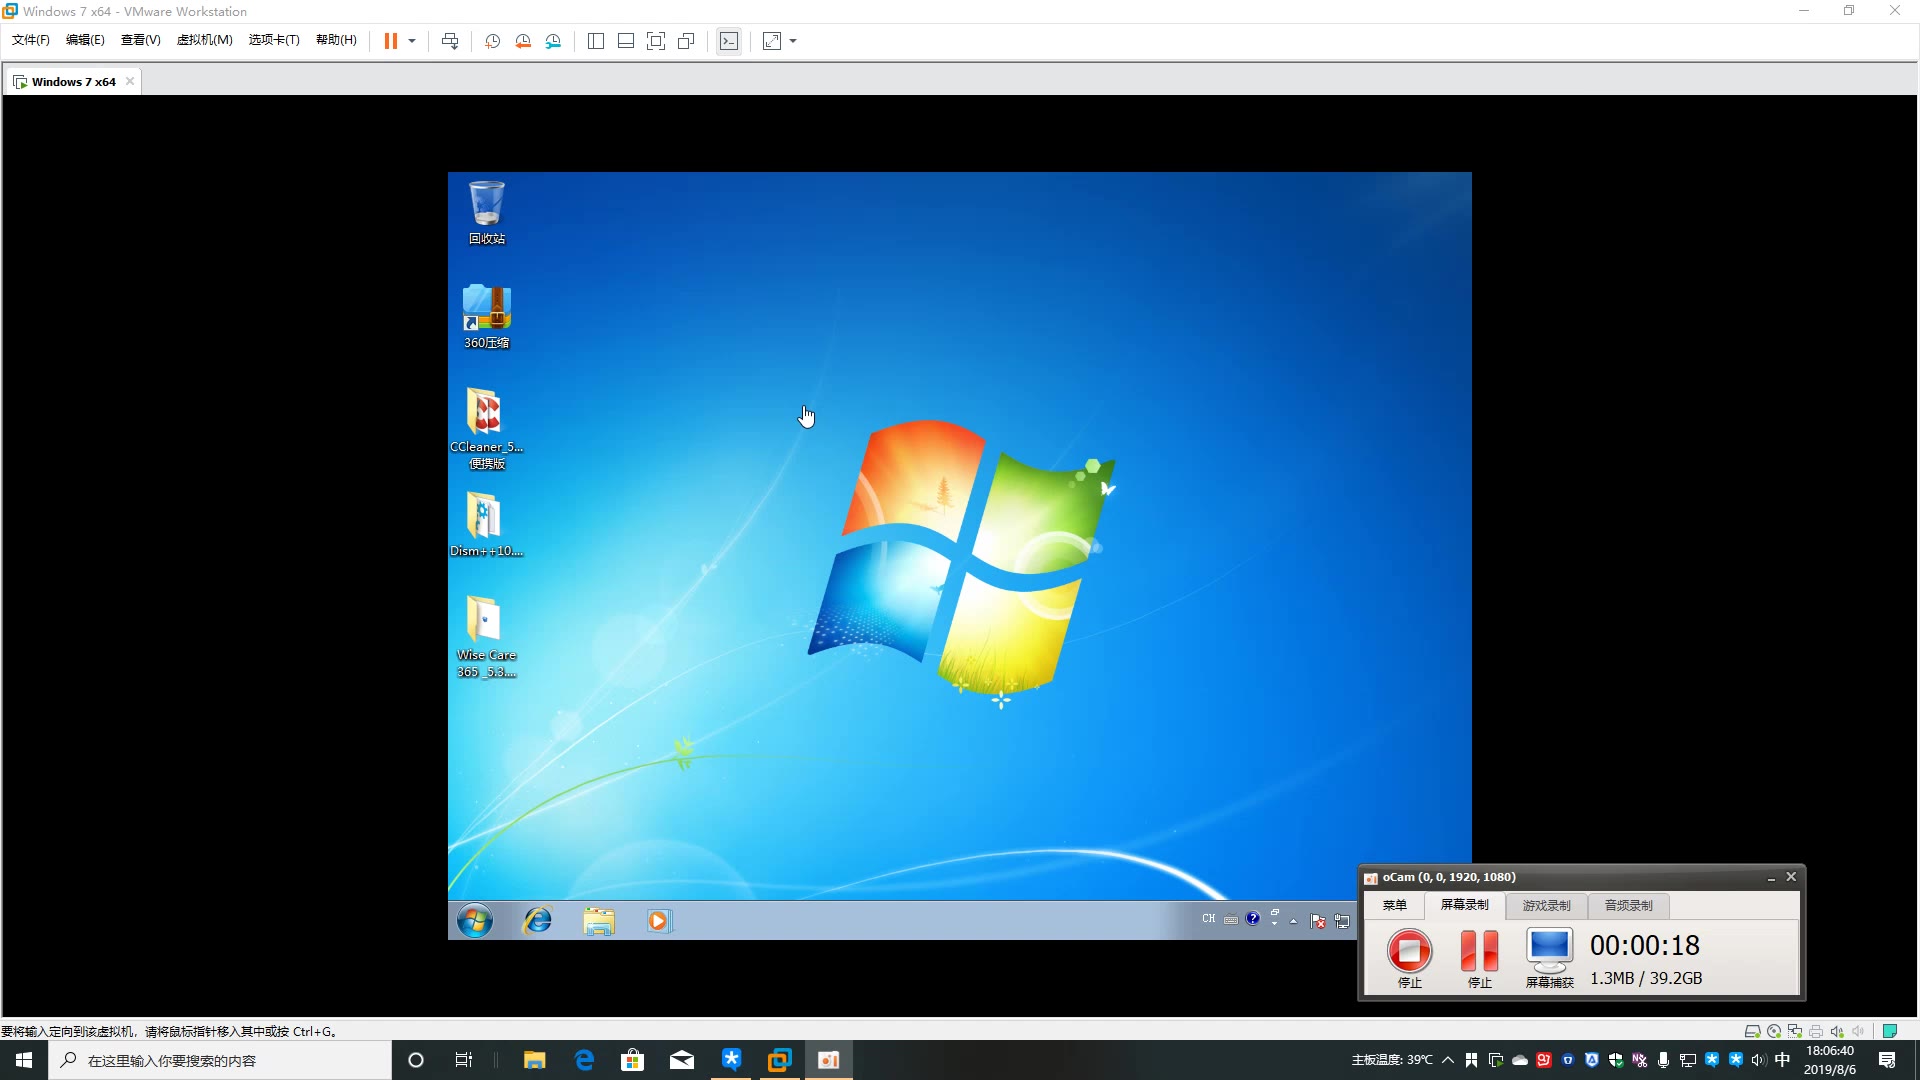Screen dimensions: 1920x1080
Task: Open the Recycle Bin 回收站 icon
Action: click(487, 212)
